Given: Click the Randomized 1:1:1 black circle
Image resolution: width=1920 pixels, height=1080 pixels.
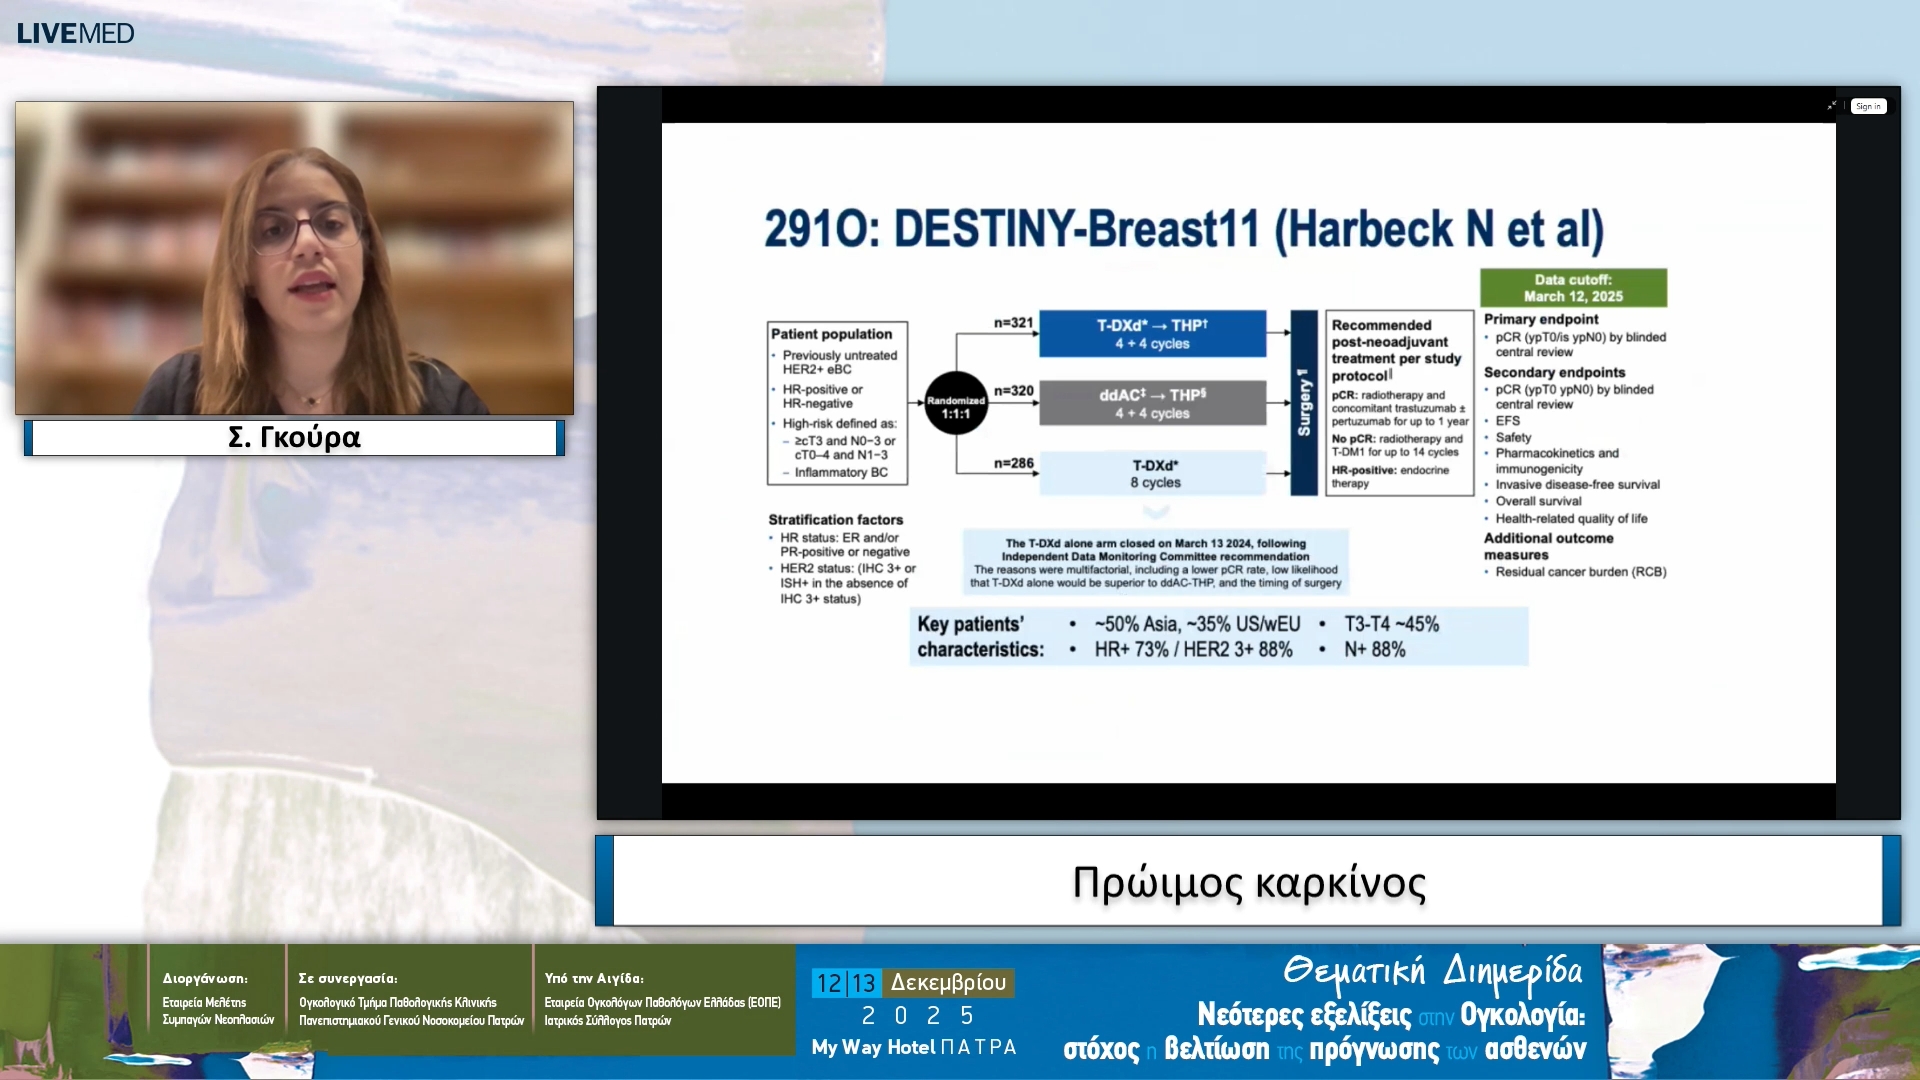Looking at the screenshot, I should tap(955, 404).
